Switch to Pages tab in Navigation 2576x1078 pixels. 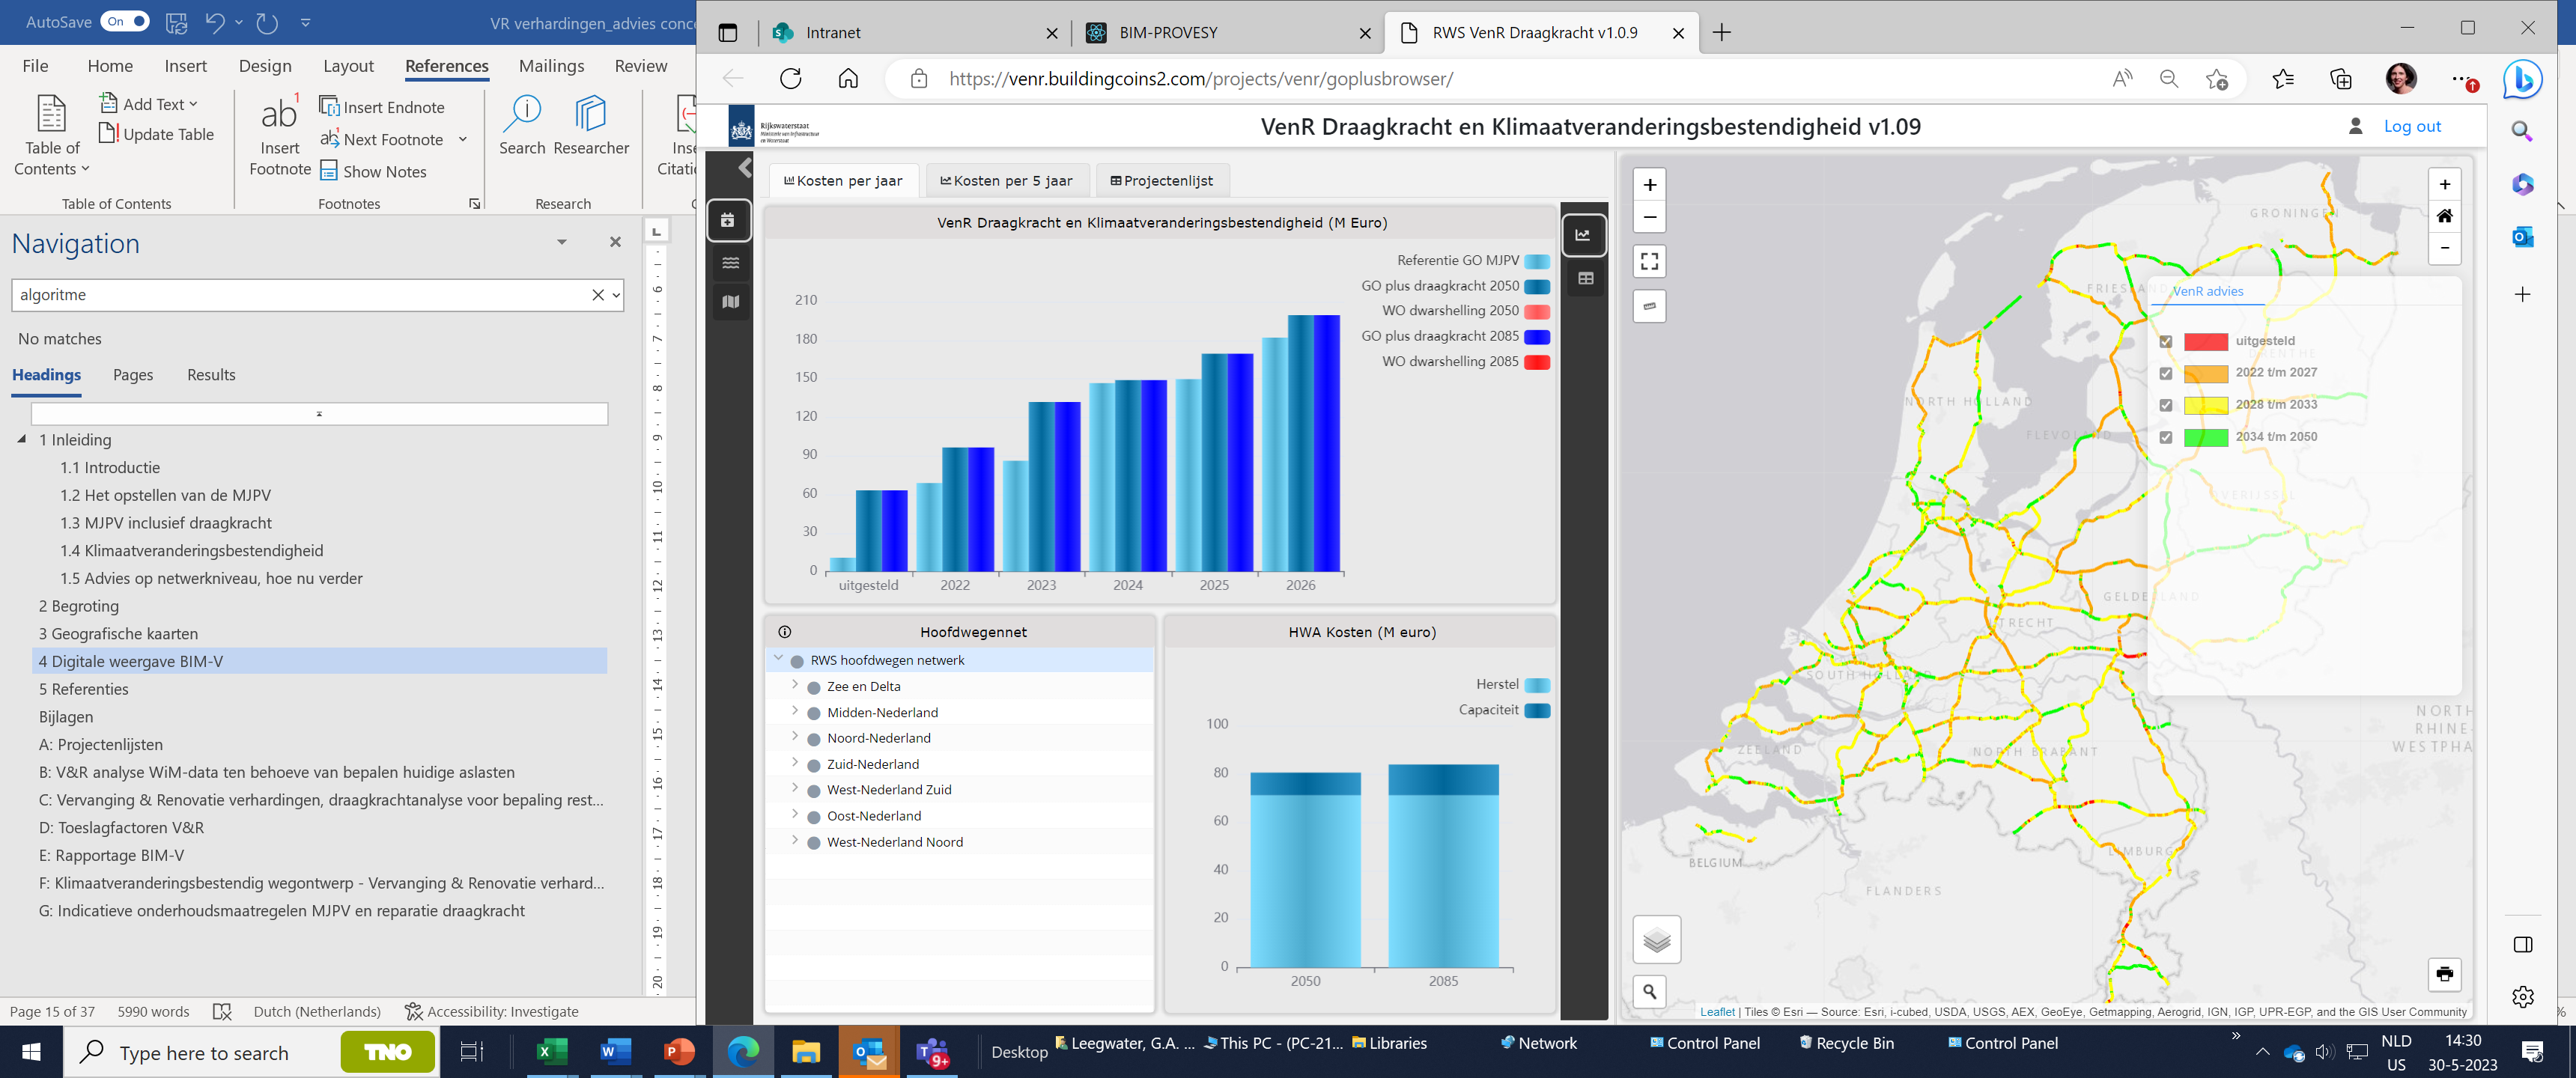[x=133, y=375]
